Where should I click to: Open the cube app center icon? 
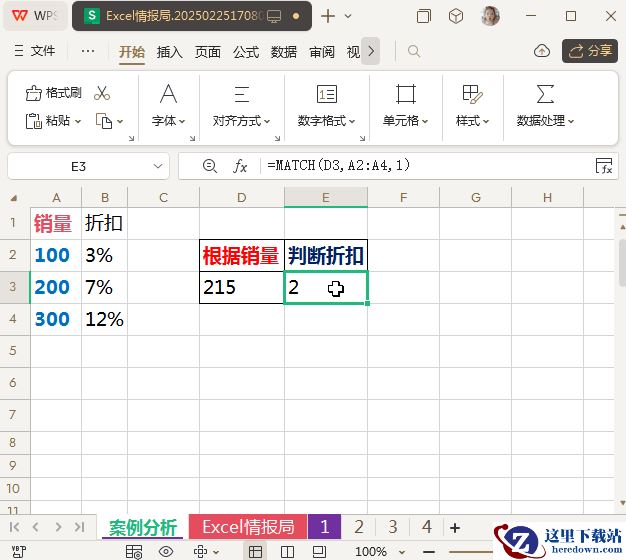[456, 16]
